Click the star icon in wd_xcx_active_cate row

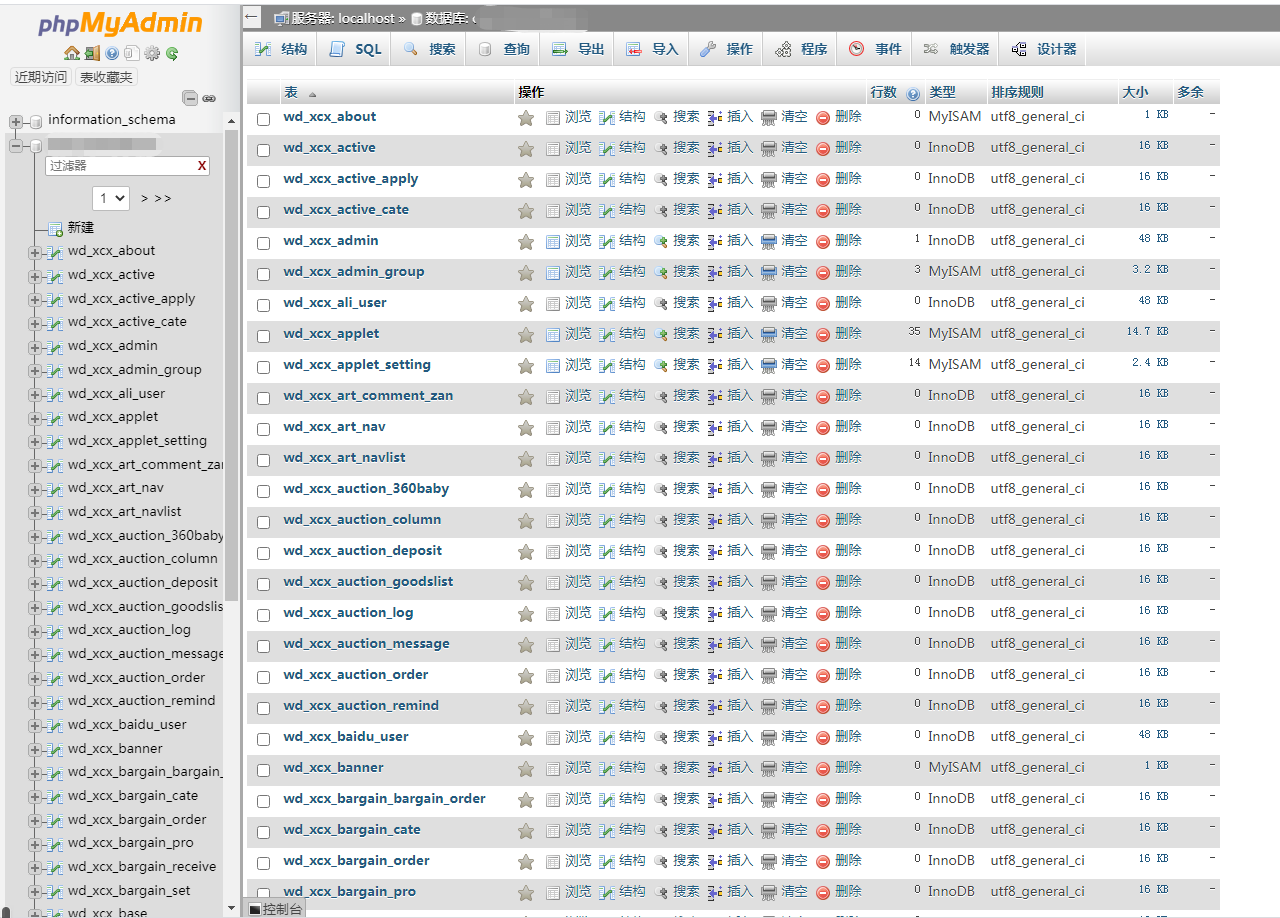click(526, 211)
